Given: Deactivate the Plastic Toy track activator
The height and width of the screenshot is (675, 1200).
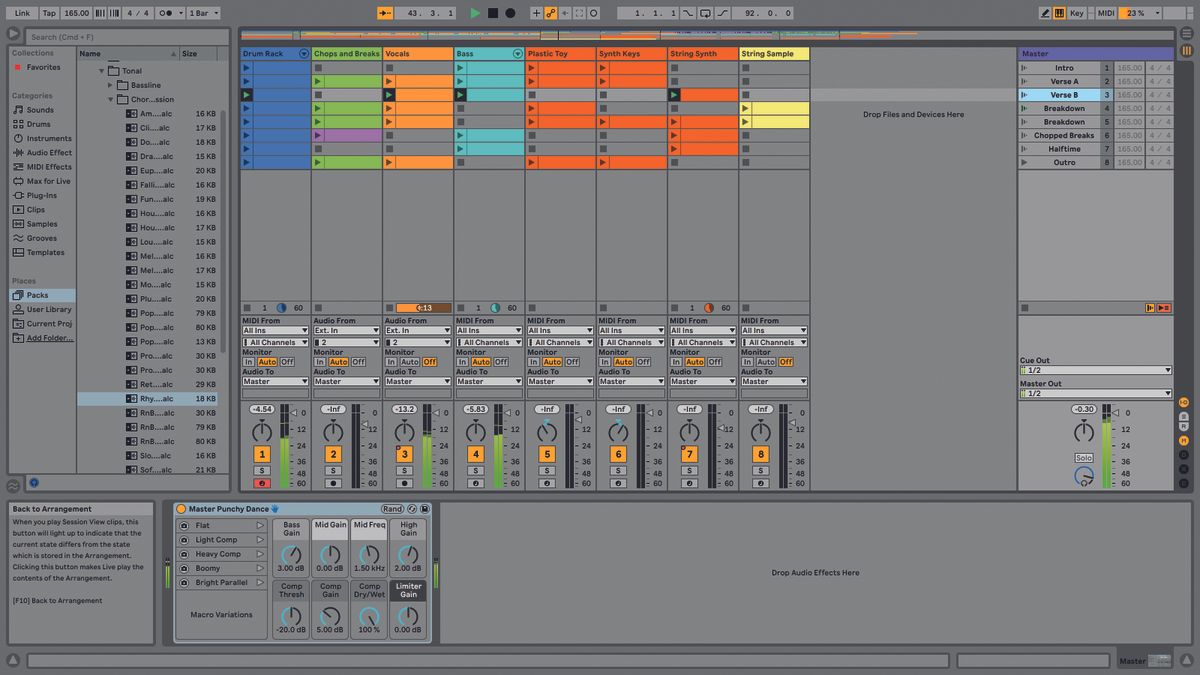Looking at the screenshot, I should pos(546,453).
